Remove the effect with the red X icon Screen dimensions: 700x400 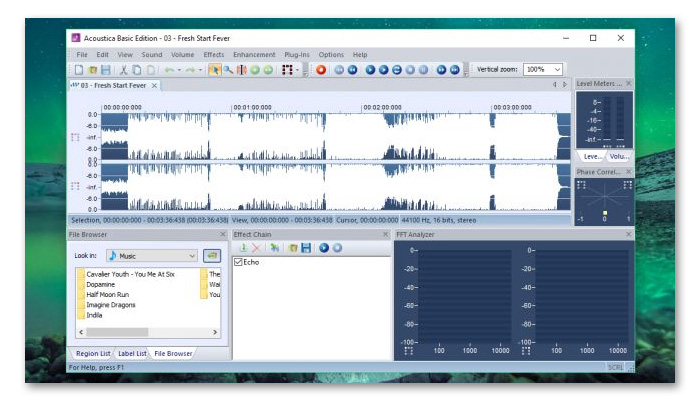255,247
